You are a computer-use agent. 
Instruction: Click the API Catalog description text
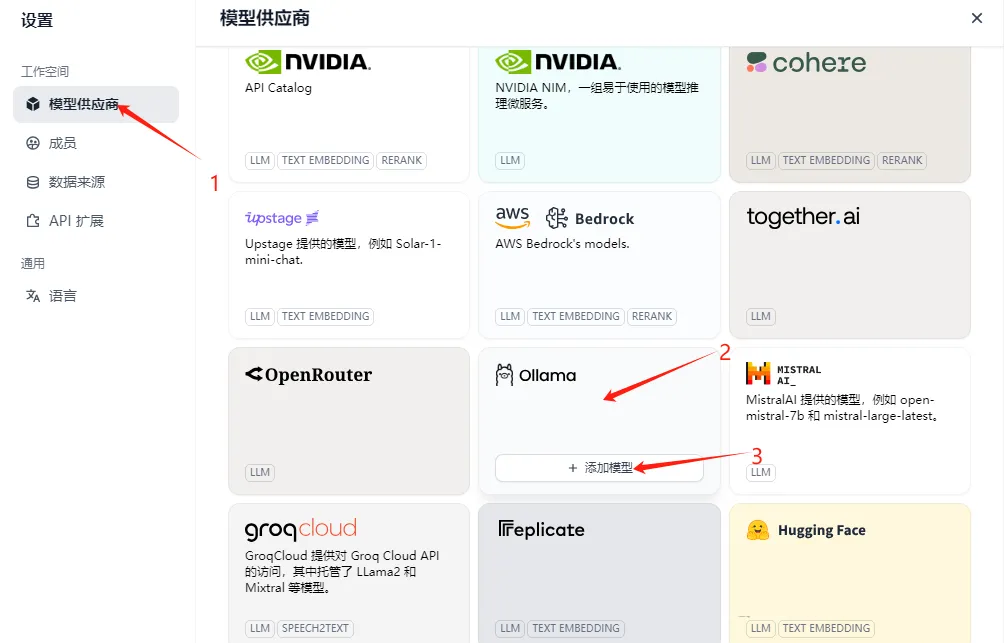point(279,88)
